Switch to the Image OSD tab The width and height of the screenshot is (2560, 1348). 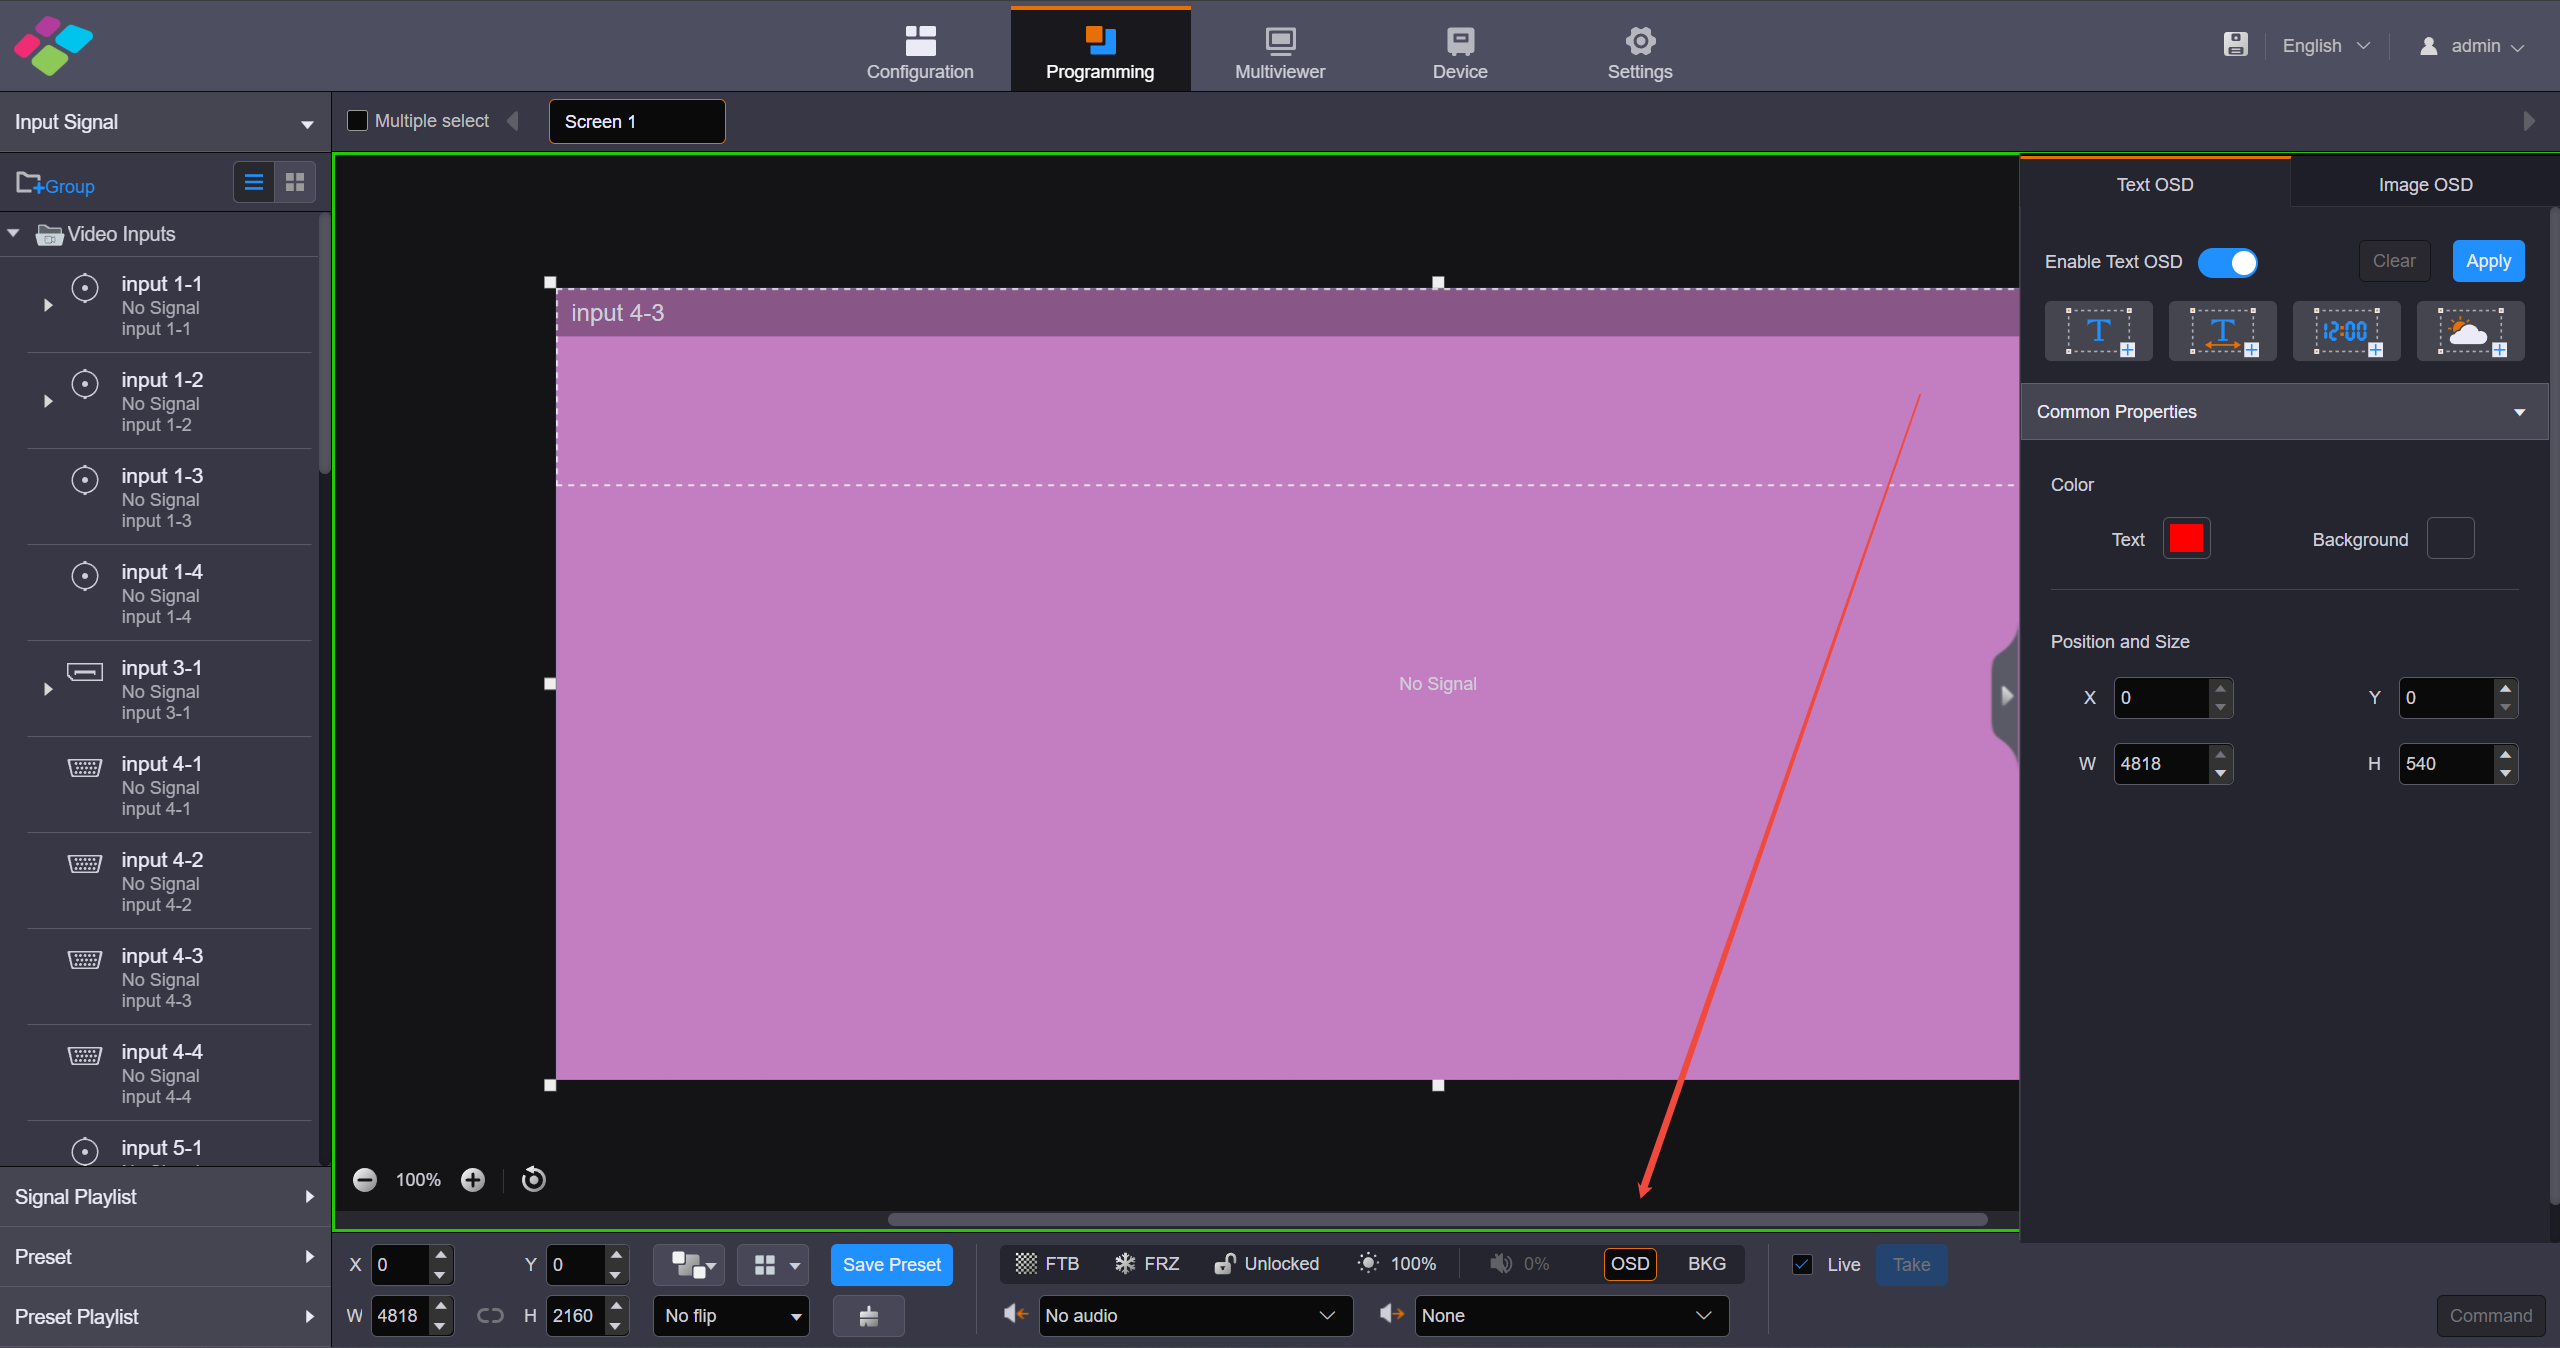click(2424, 185)
